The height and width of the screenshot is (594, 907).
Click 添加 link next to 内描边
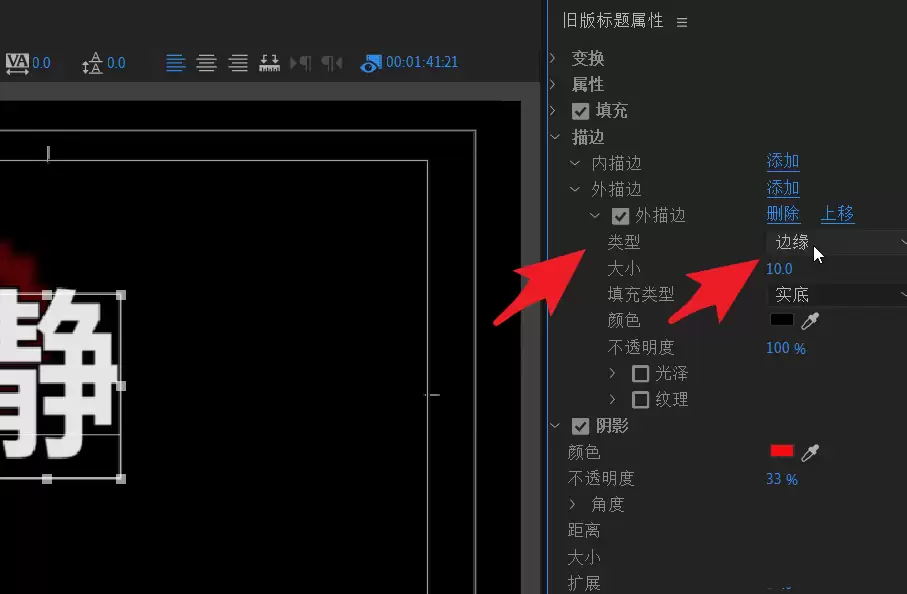coord(783,162)
